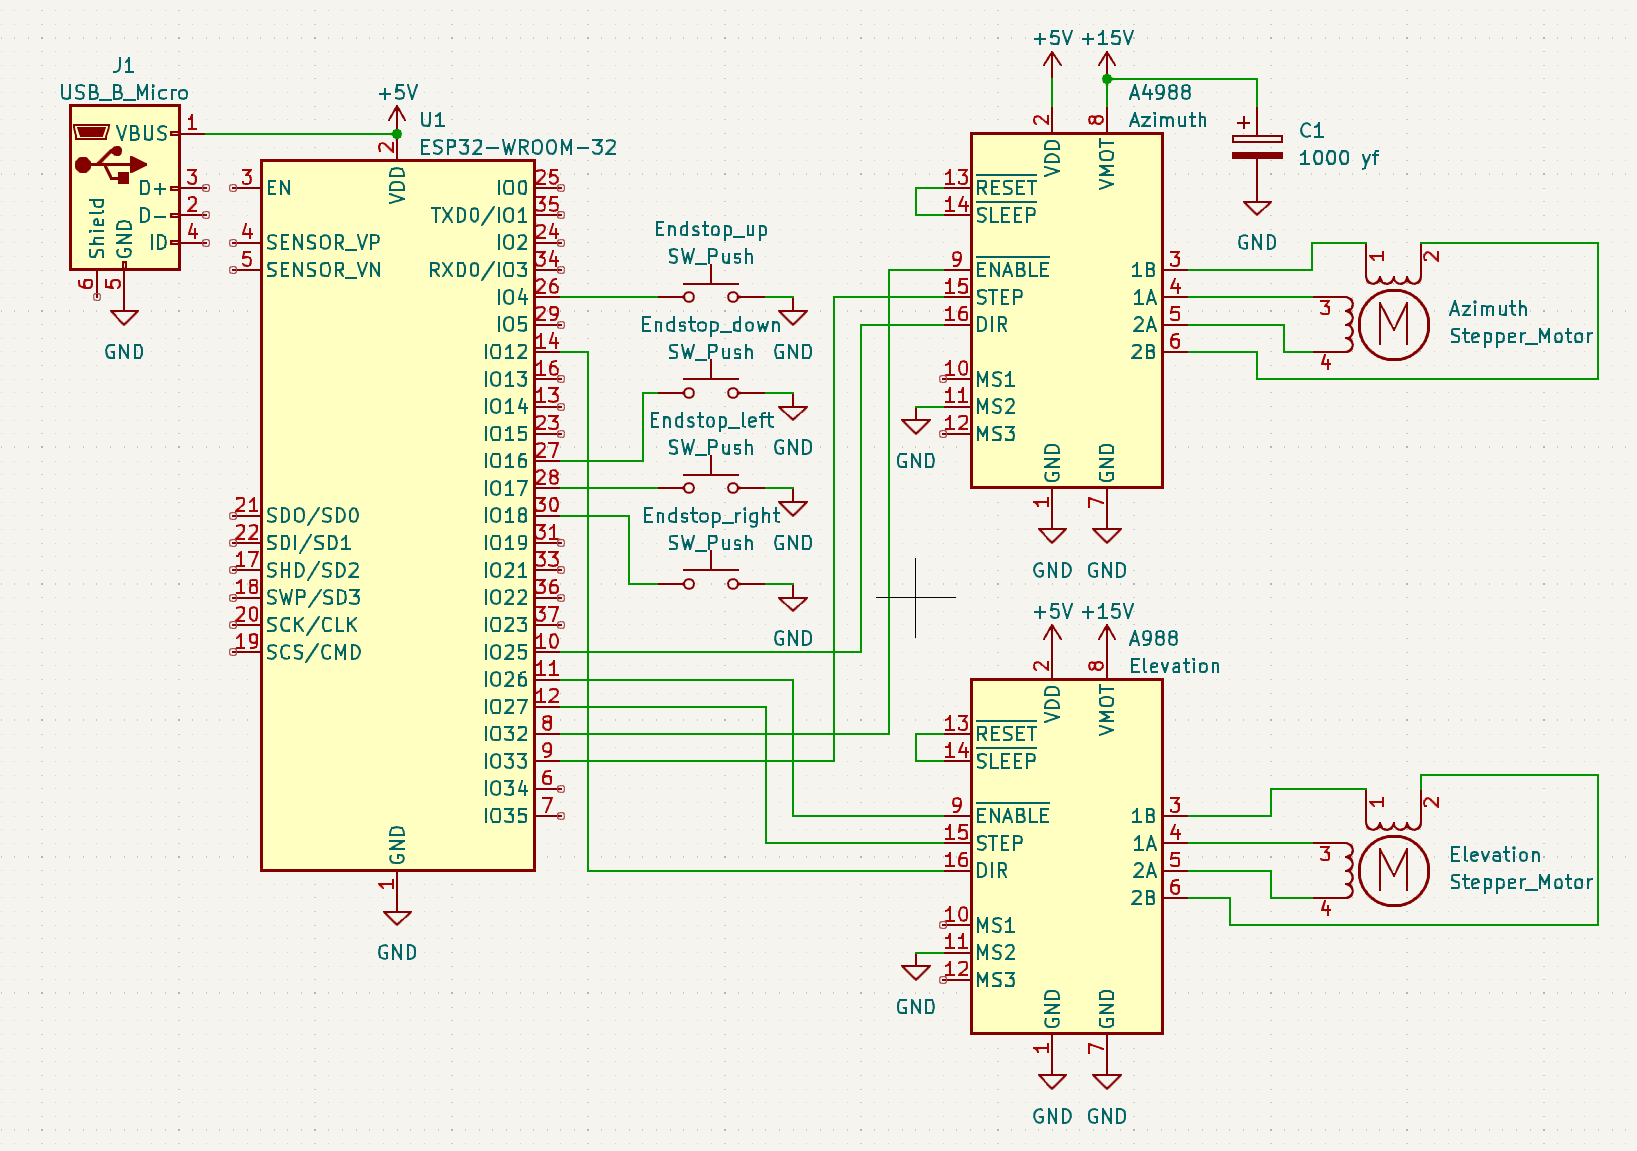The height and width of the screenshot is (1151, 1637).
Task: Click the SLEEP pin label on Elevation driver
Action: pyautogui.click(x=1005, y=761)
